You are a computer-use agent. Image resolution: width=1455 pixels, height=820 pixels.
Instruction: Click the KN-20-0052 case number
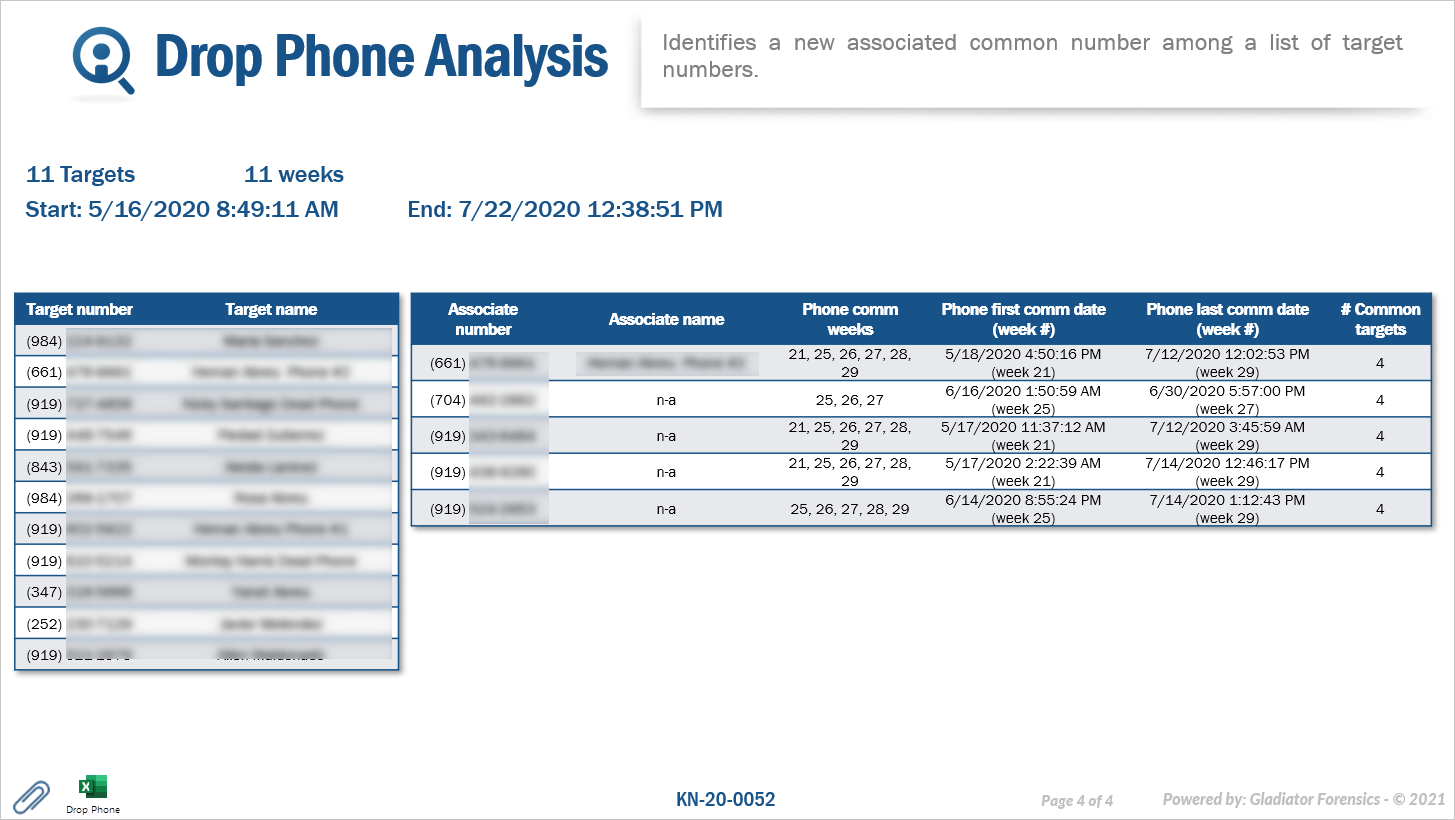coord(726,800)
